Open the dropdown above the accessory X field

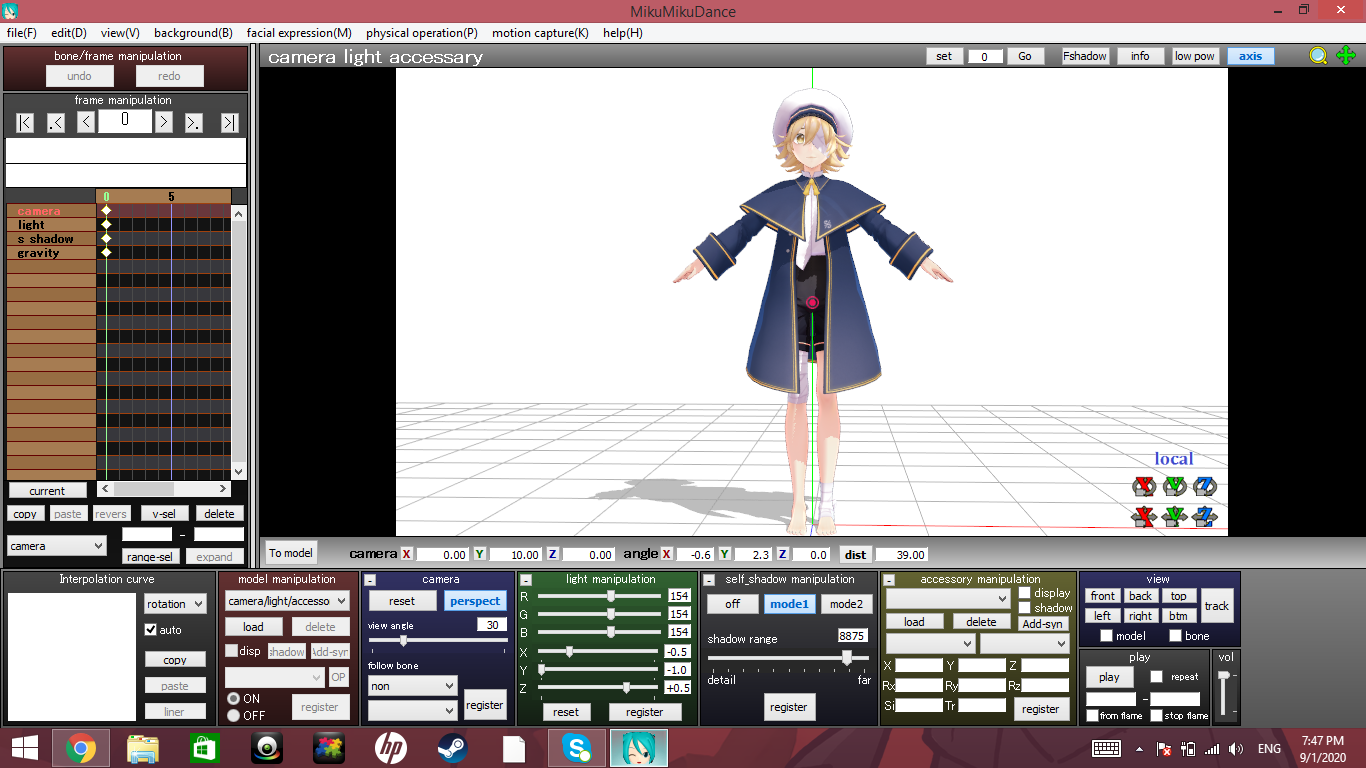pos(930,644)
